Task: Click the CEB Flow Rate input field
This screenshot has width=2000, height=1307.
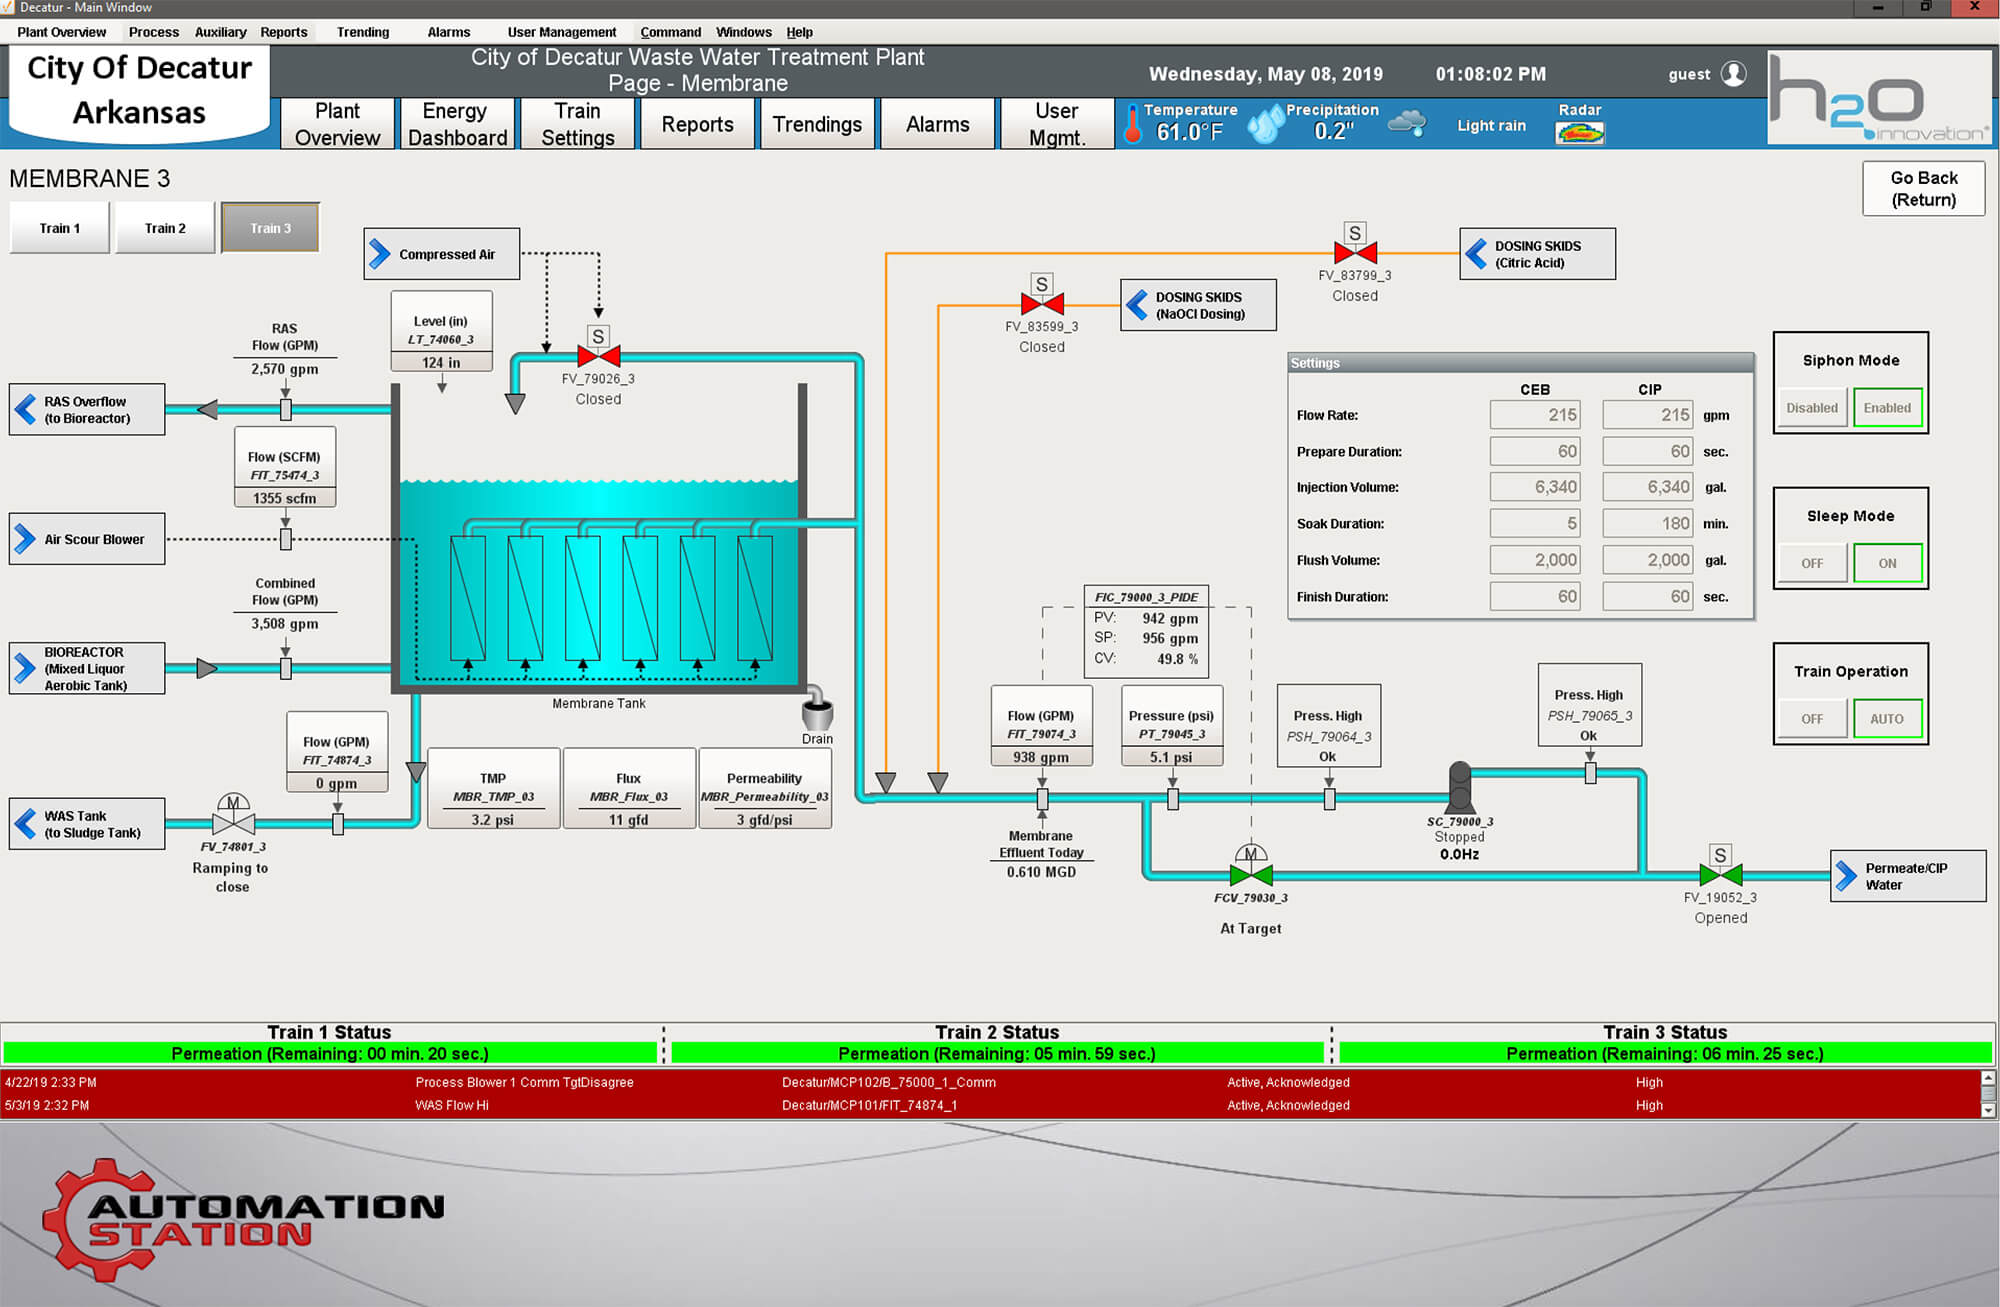Action: pos(1535,414)
